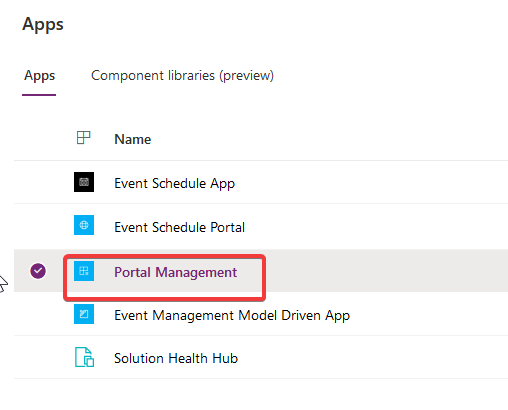Click the Event Schedule Portal globe icon

[x=84, y=225]
